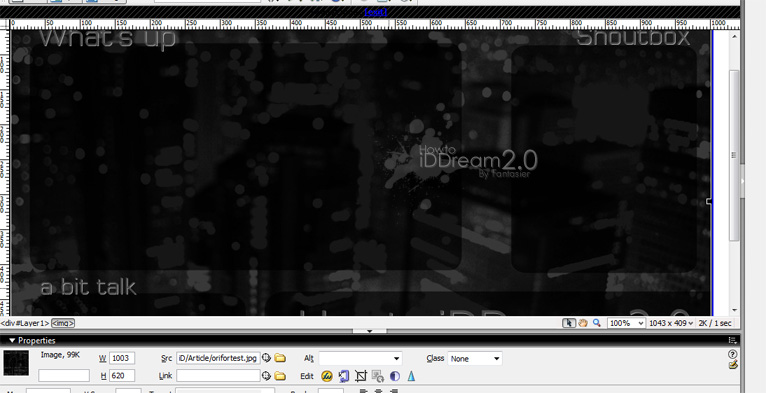This screenshot has height=393, width=766.
Task: Select the Hand tool in status bar
Action: pos(583,323)
